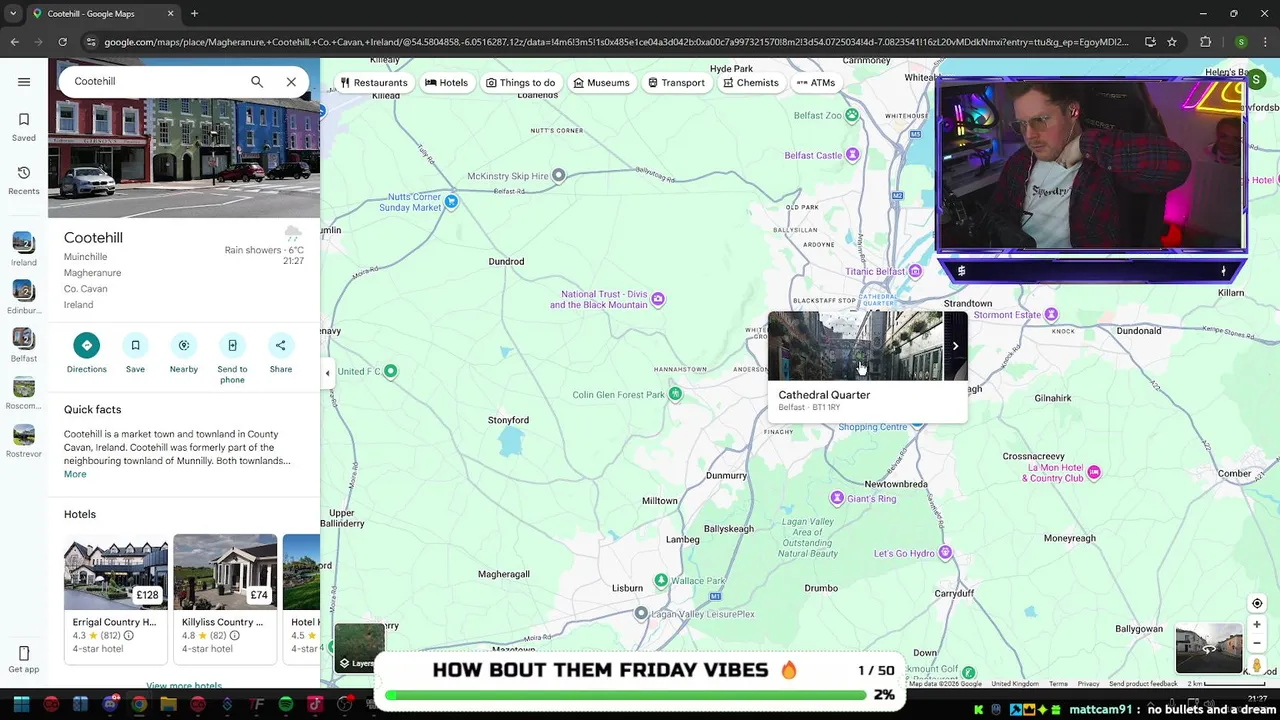Viewport: 1280px width, 720px height.
Task: Show info for Errigal Country rating
Action: click(x=128, y=635)
